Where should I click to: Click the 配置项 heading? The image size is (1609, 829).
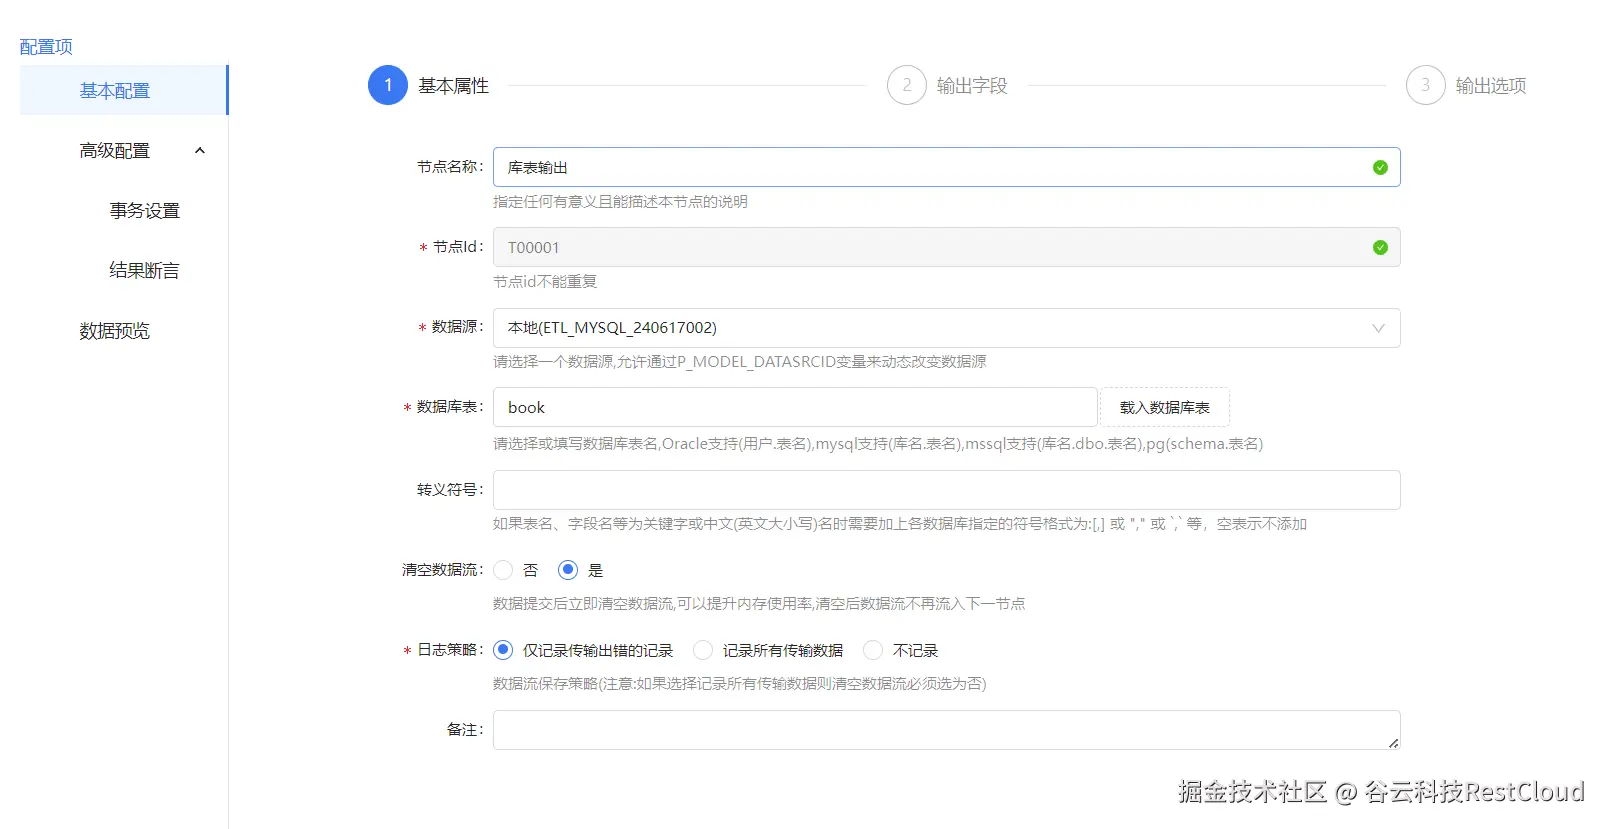click(x=46, y=47)
